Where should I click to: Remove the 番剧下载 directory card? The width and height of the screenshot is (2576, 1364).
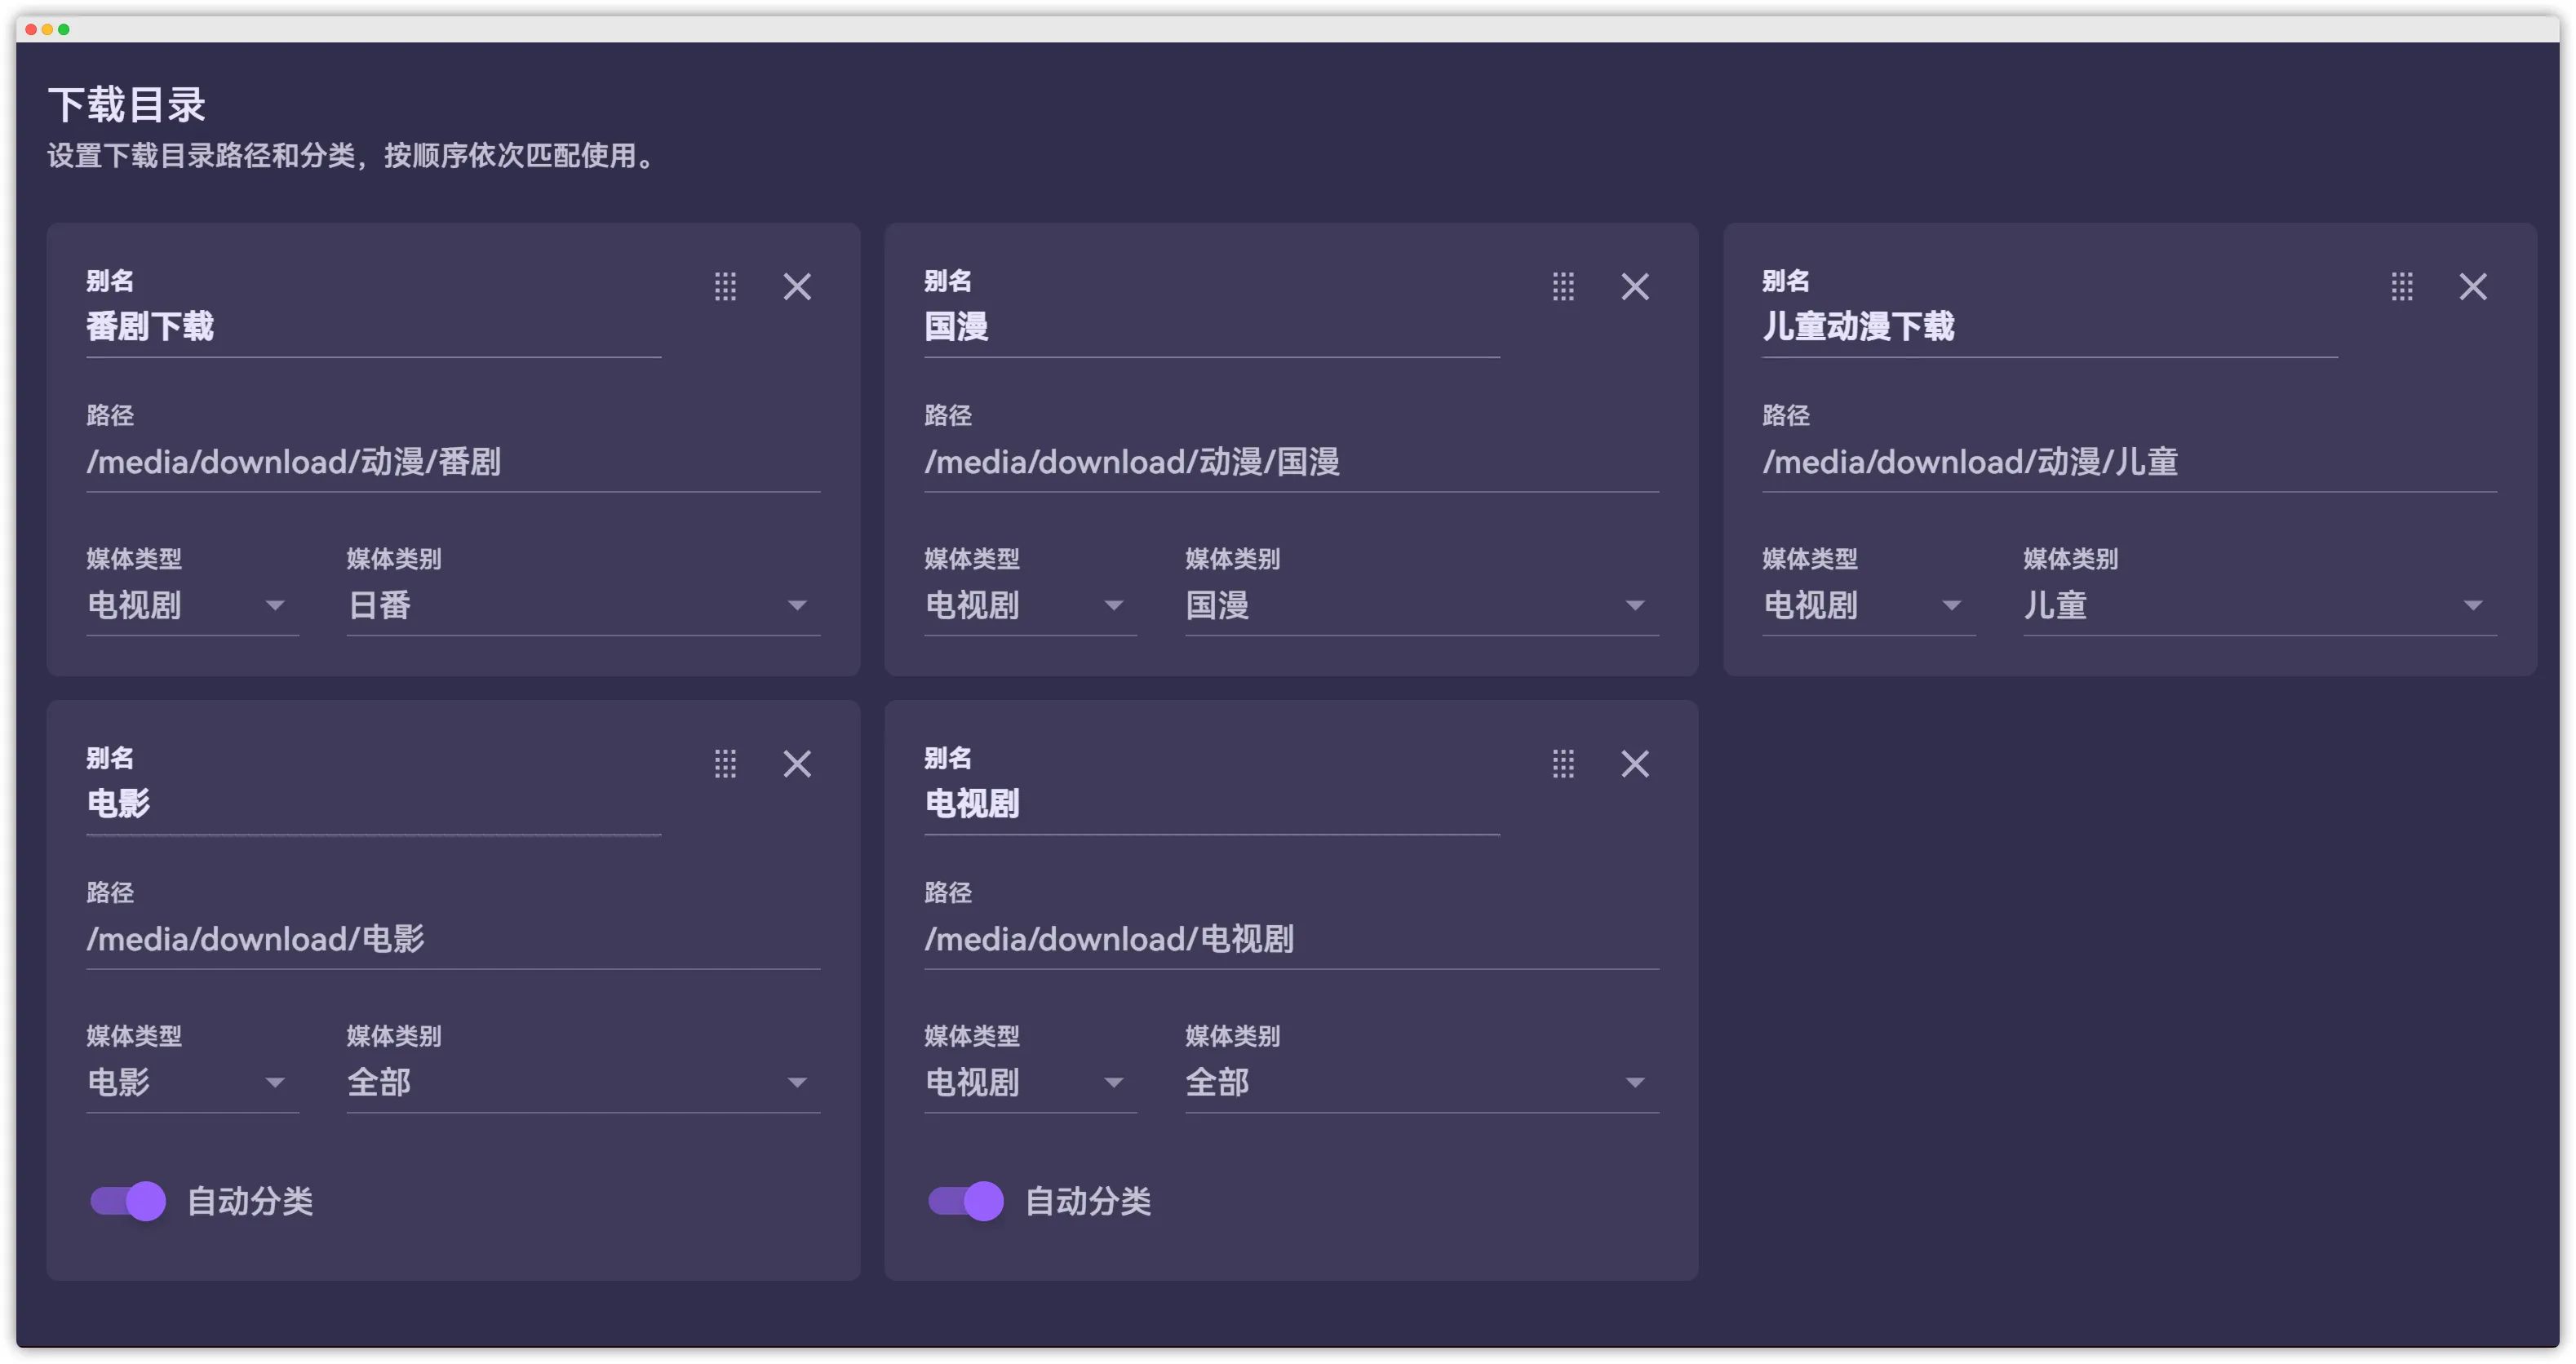coord(797,287)
